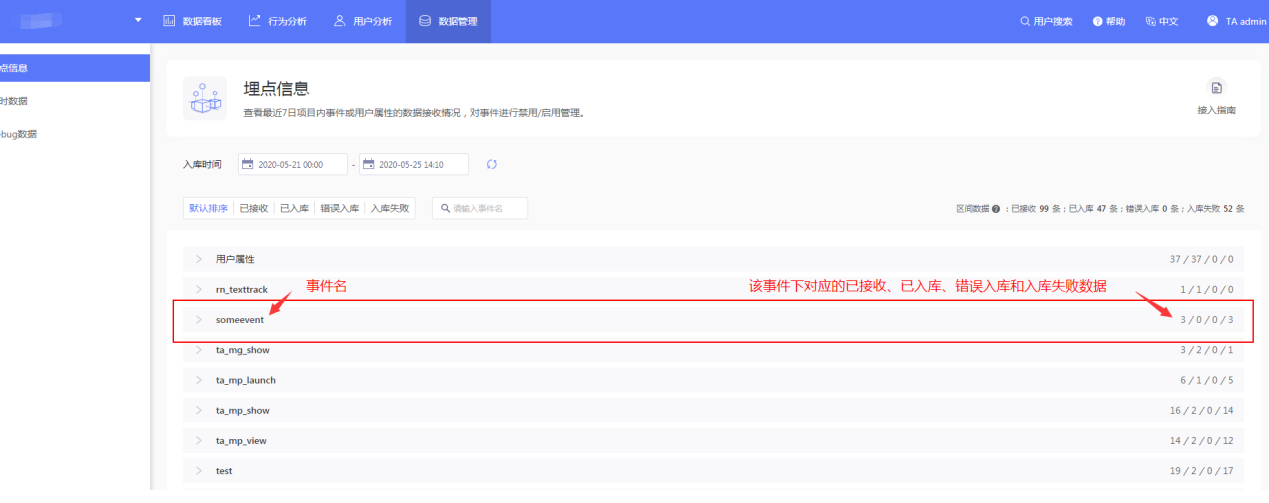Click the start date field 2020-05-21 00:00

coord(293,164)
